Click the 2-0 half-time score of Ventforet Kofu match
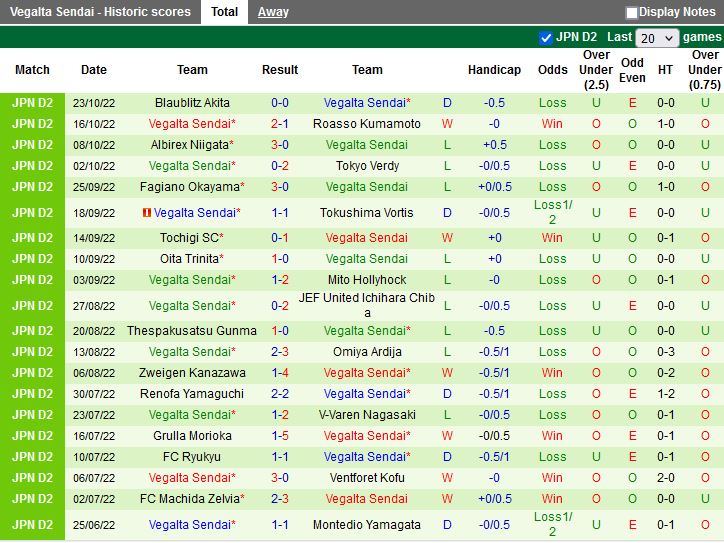Image resolution: width=724 pixels, height=543 pixels. tap(665, 477)
